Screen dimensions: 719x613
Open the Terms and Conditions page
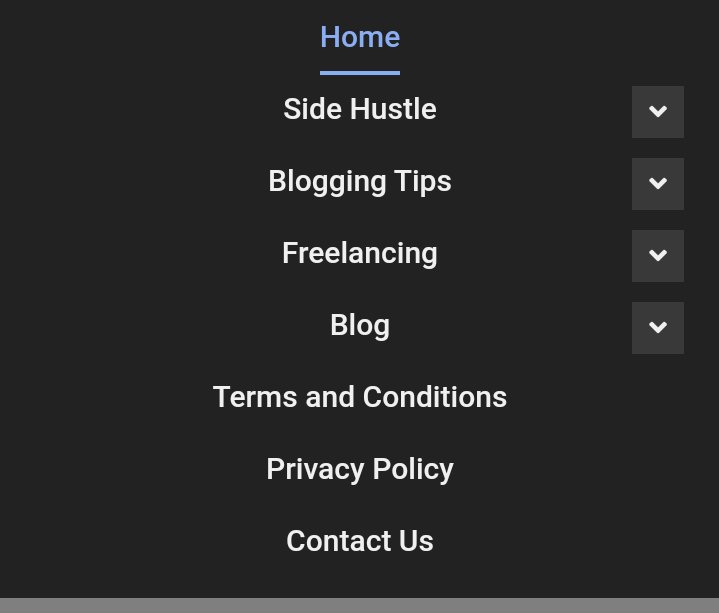pyautogui.click(x=360, y=397)
